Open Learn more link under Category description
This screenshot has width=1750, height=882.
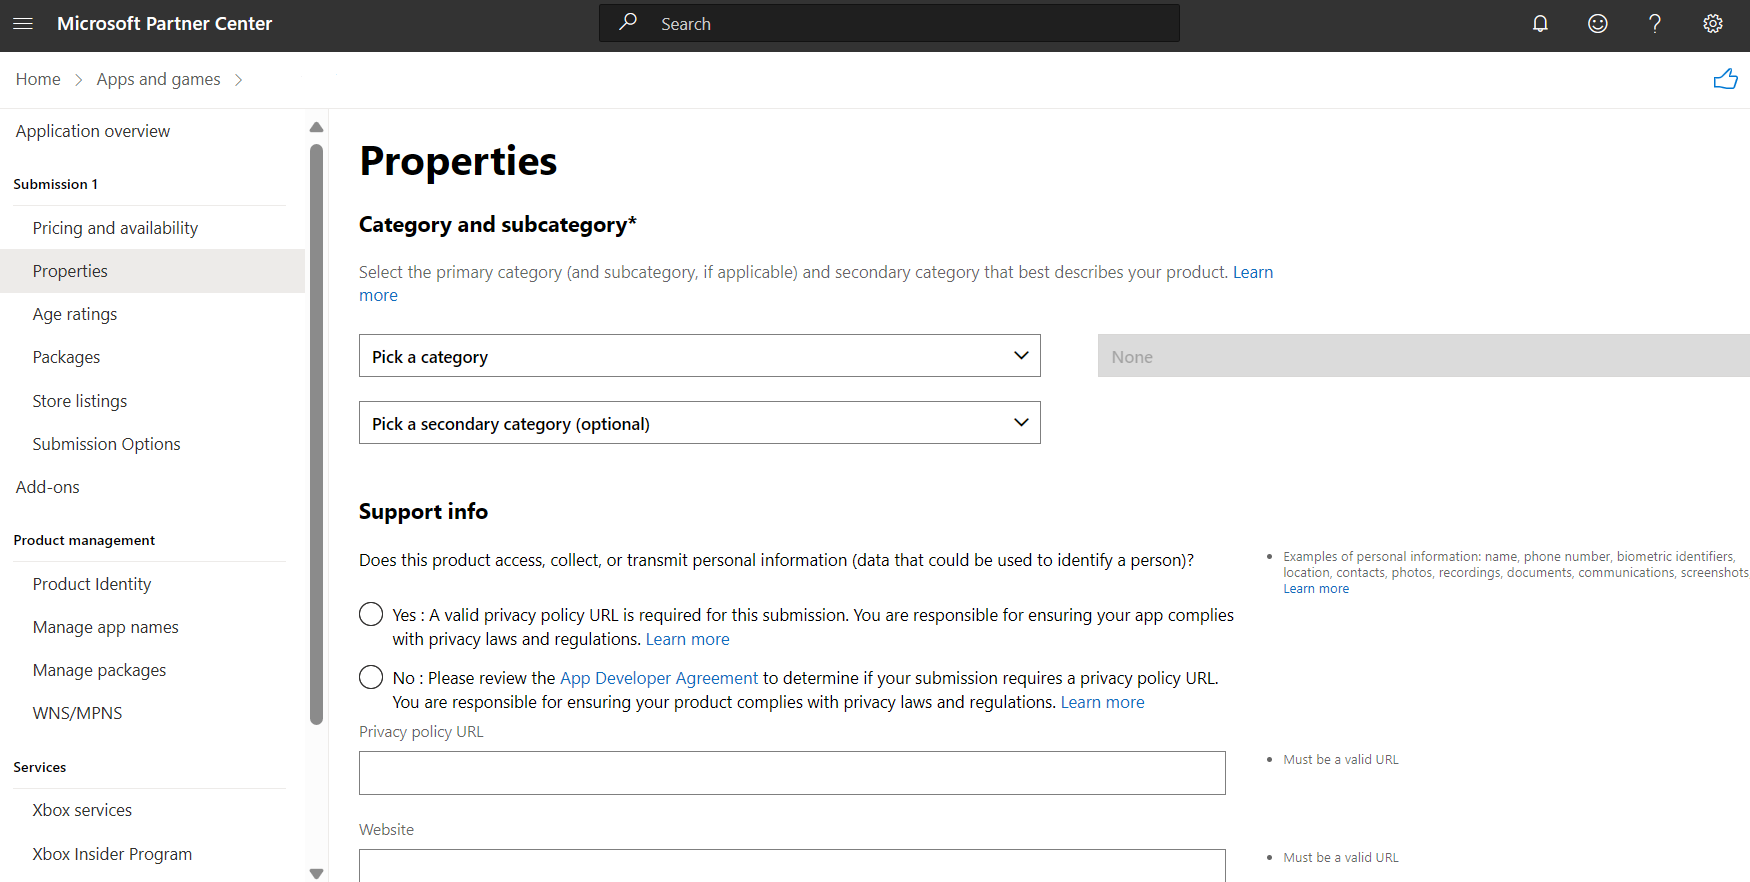point(1253,272)
